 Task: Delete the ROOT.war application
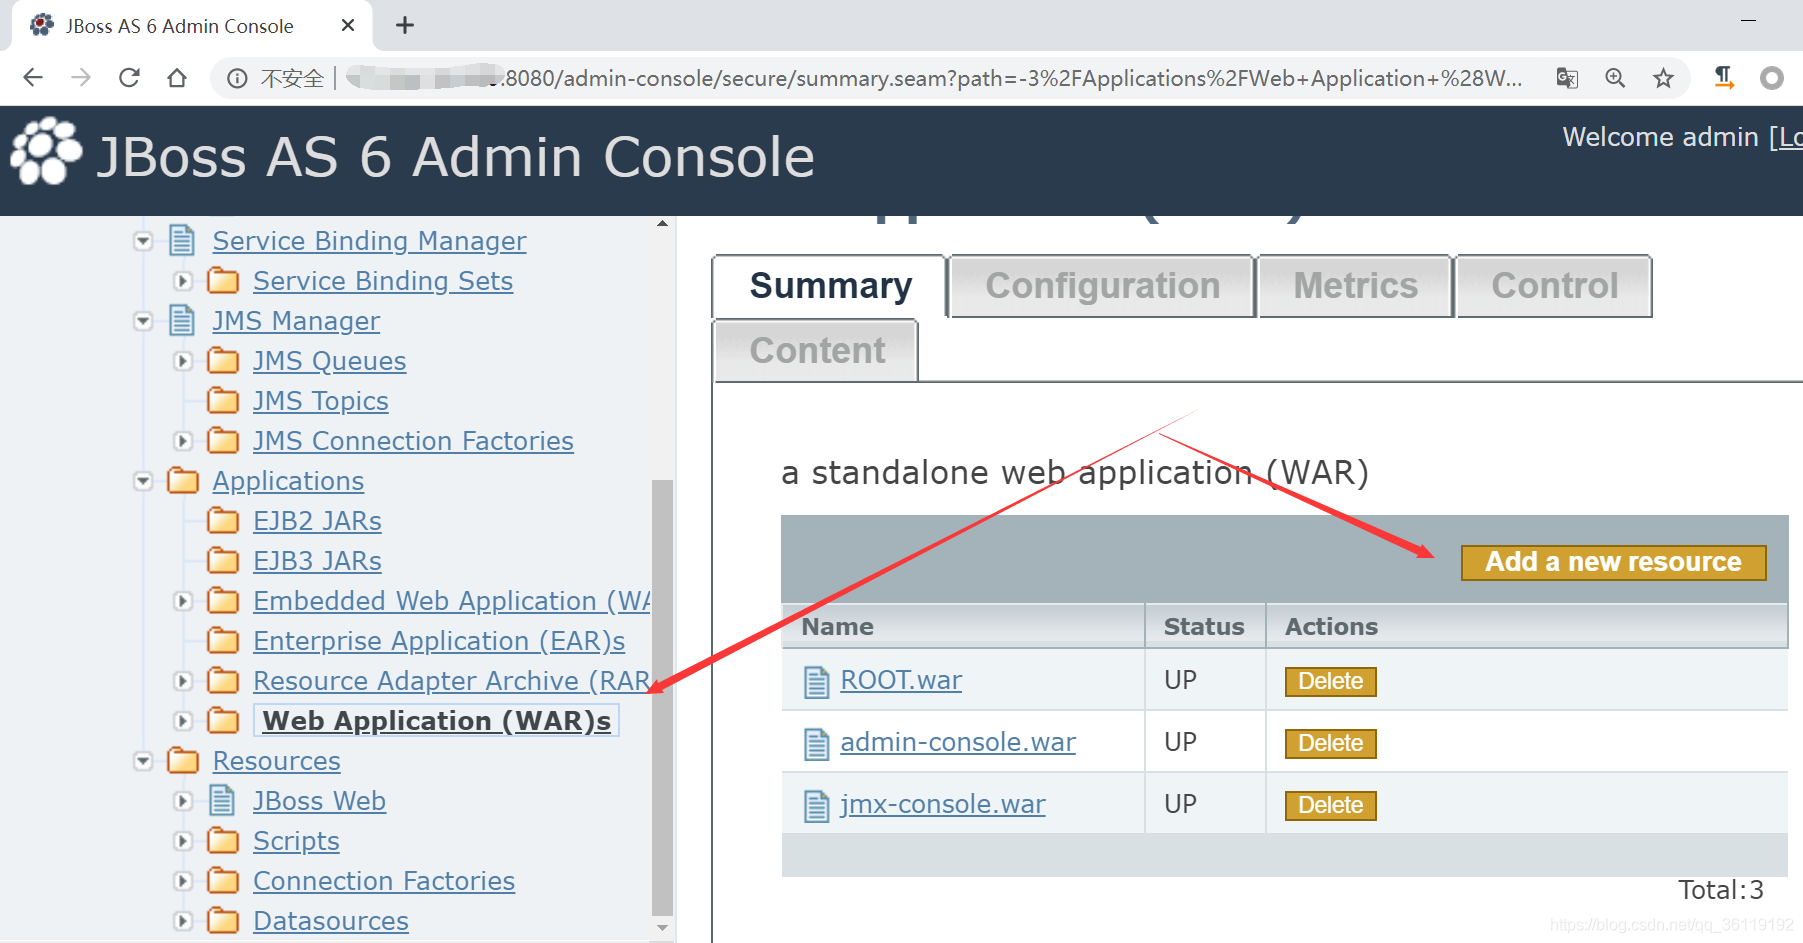pyautogui.click(x=1330, y=681)
